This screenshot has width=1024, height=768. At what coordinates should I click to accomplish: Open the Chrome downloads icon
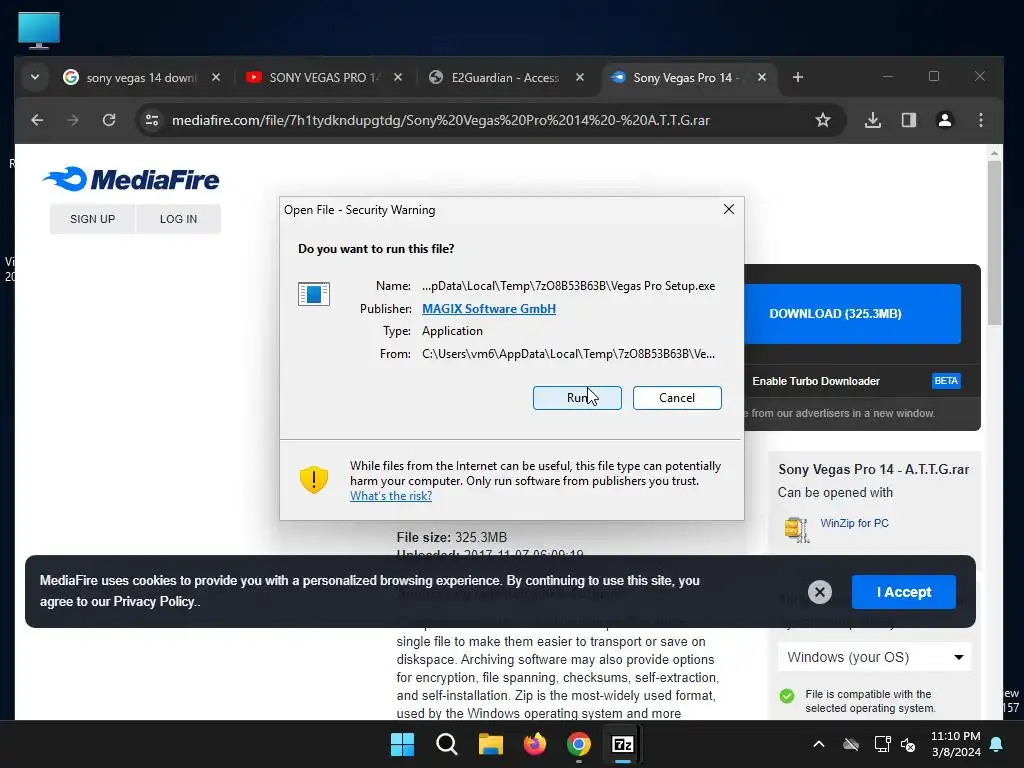click(x=872, y=120)
